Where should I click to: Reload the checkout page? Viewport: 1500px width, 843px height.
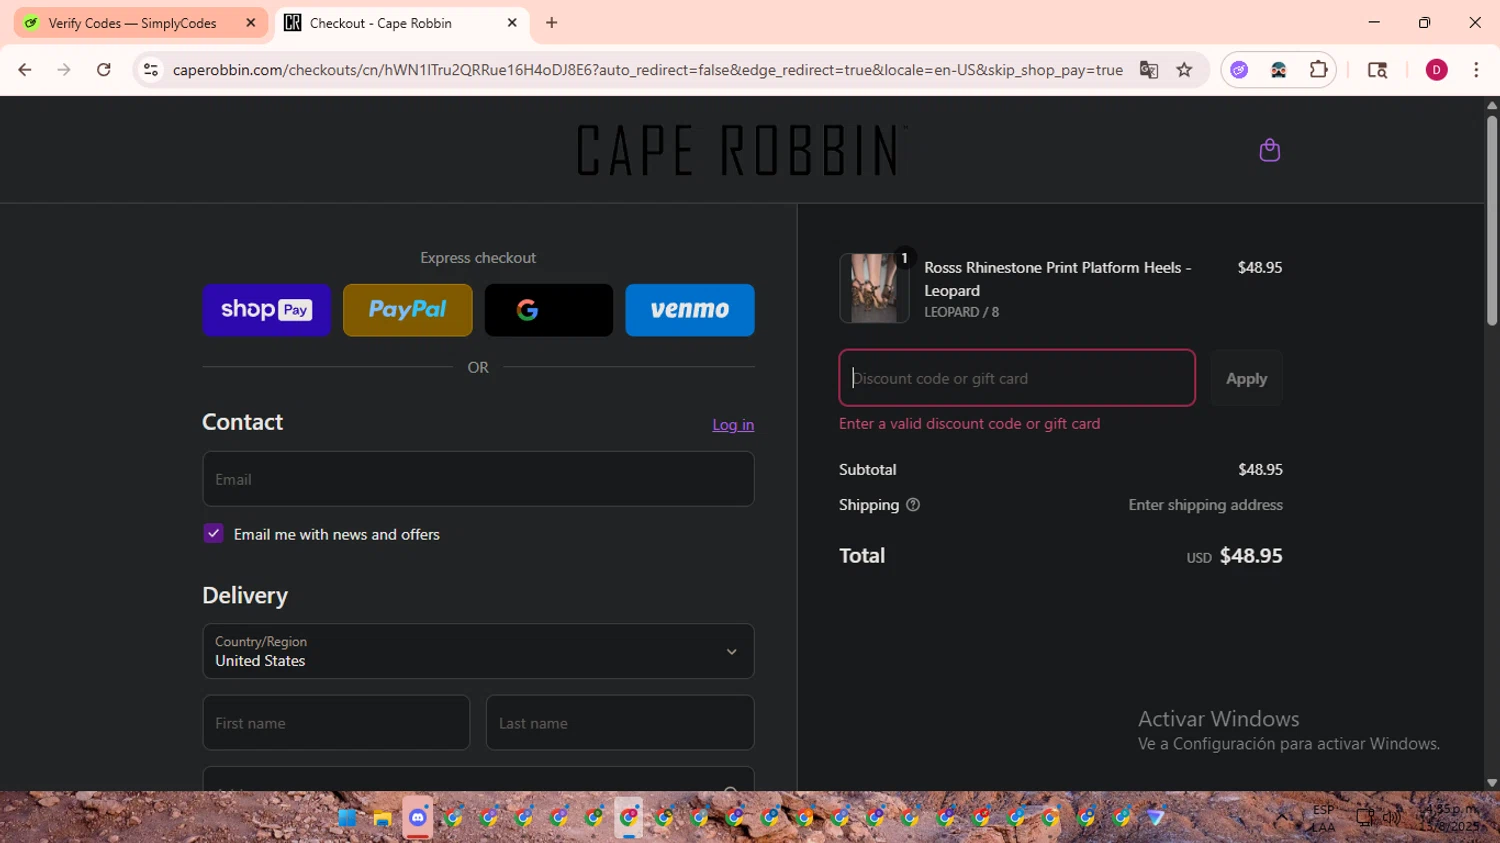pos(103,70)
